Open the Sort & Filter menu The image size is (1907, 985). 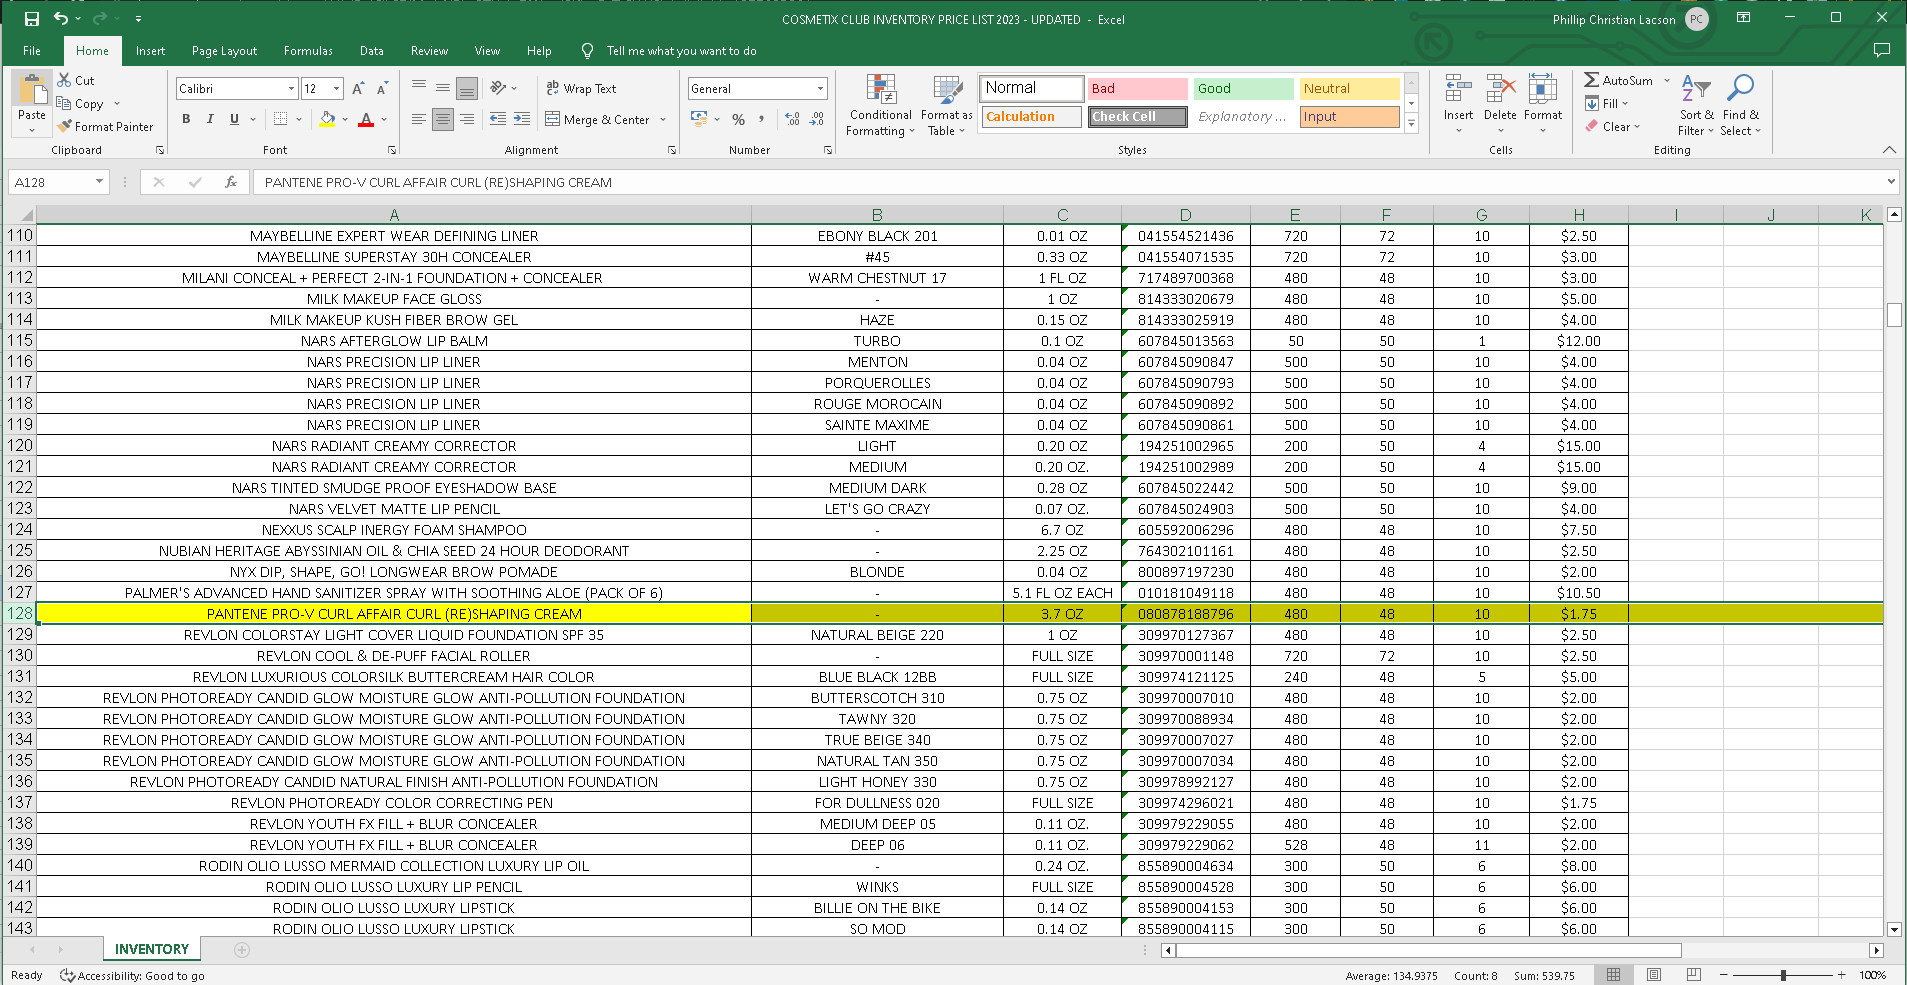[1696, 105]
